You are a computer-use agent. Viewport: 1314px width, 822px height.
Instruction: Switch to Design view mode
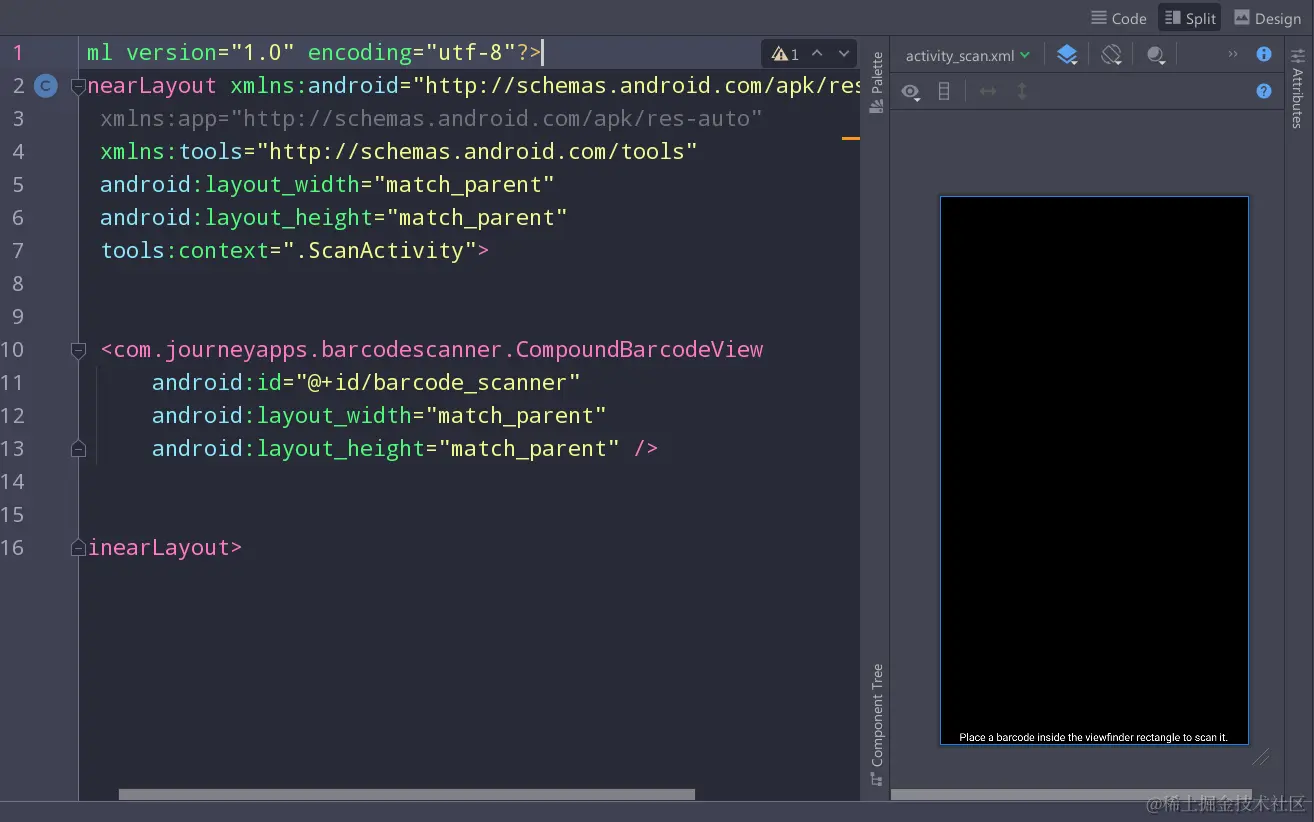coord(1267,18)
